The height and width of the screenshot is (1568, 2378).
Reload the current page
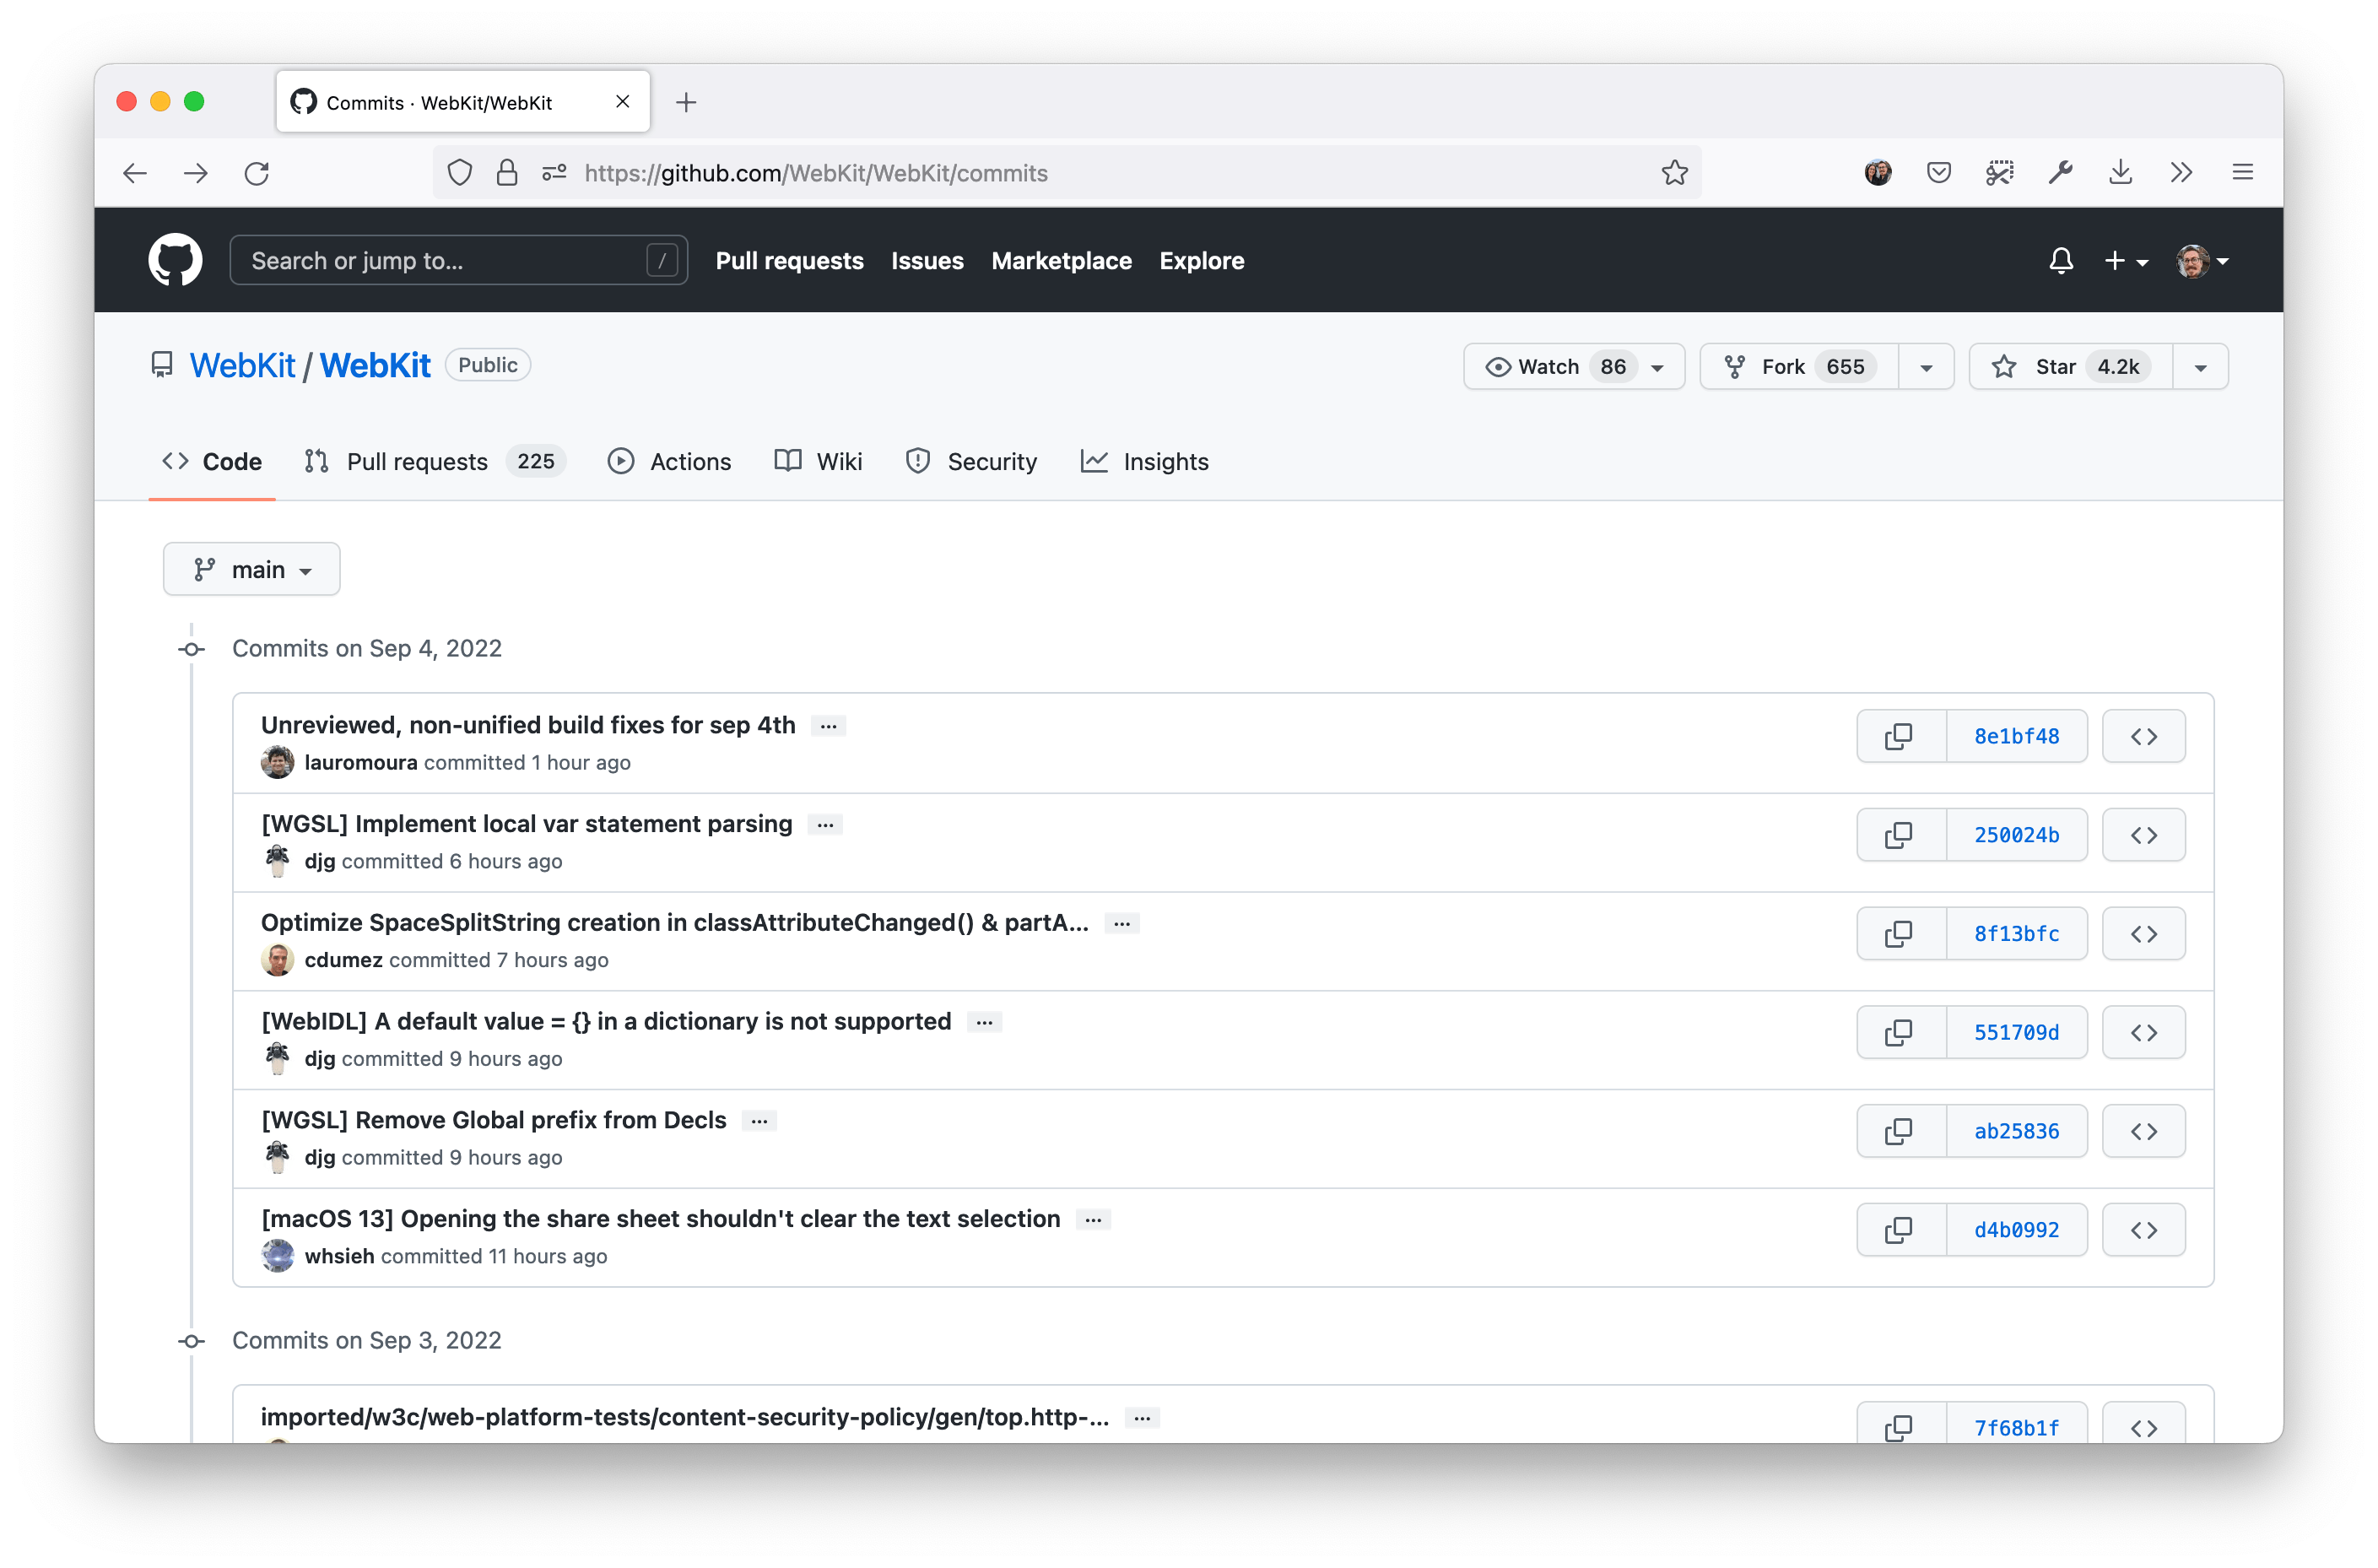(257, 172)
